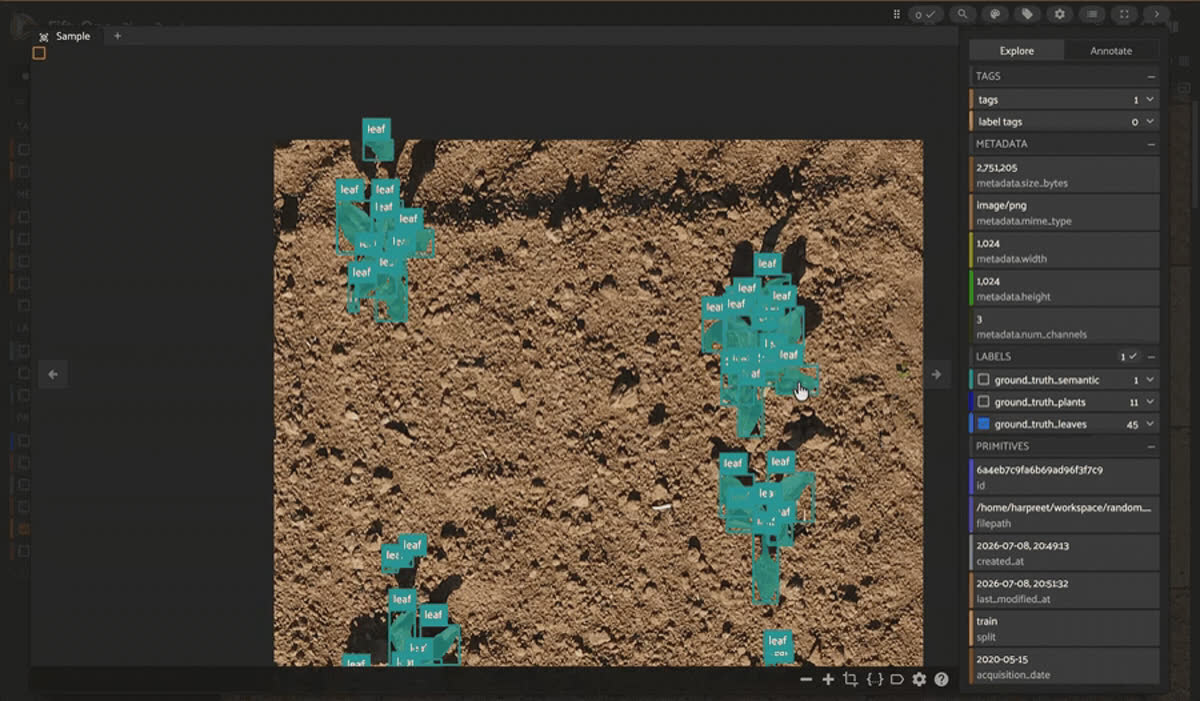
Task: Collapse the LABELS section
Action: (1151, 356)
